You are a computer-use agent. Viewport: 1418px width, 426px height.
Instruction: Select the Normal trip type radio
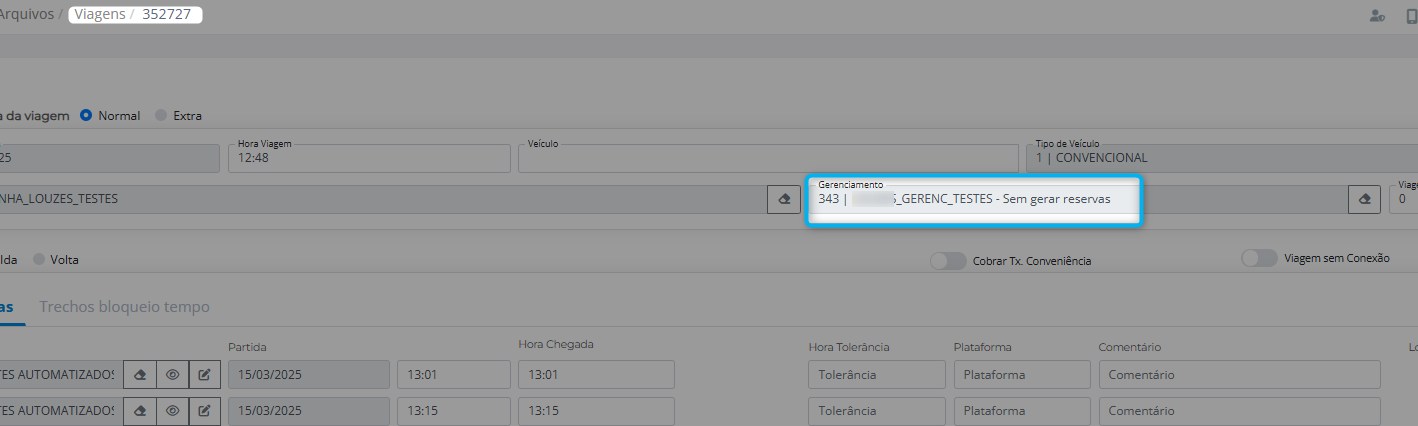click(x=86, y=115)
